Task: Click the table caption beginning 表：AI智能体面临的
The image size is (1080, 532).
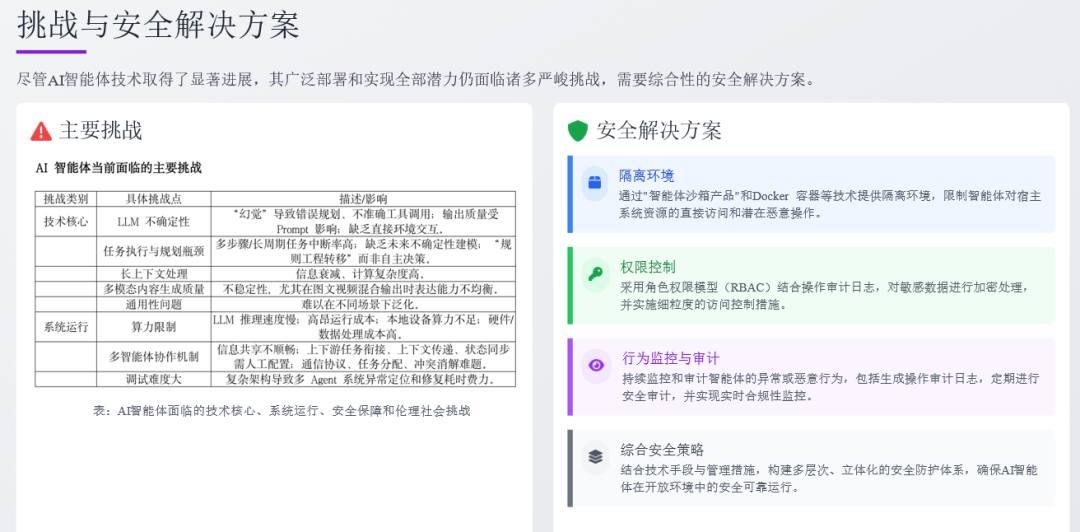Action: pyautogui.click(x=281, y=411)
